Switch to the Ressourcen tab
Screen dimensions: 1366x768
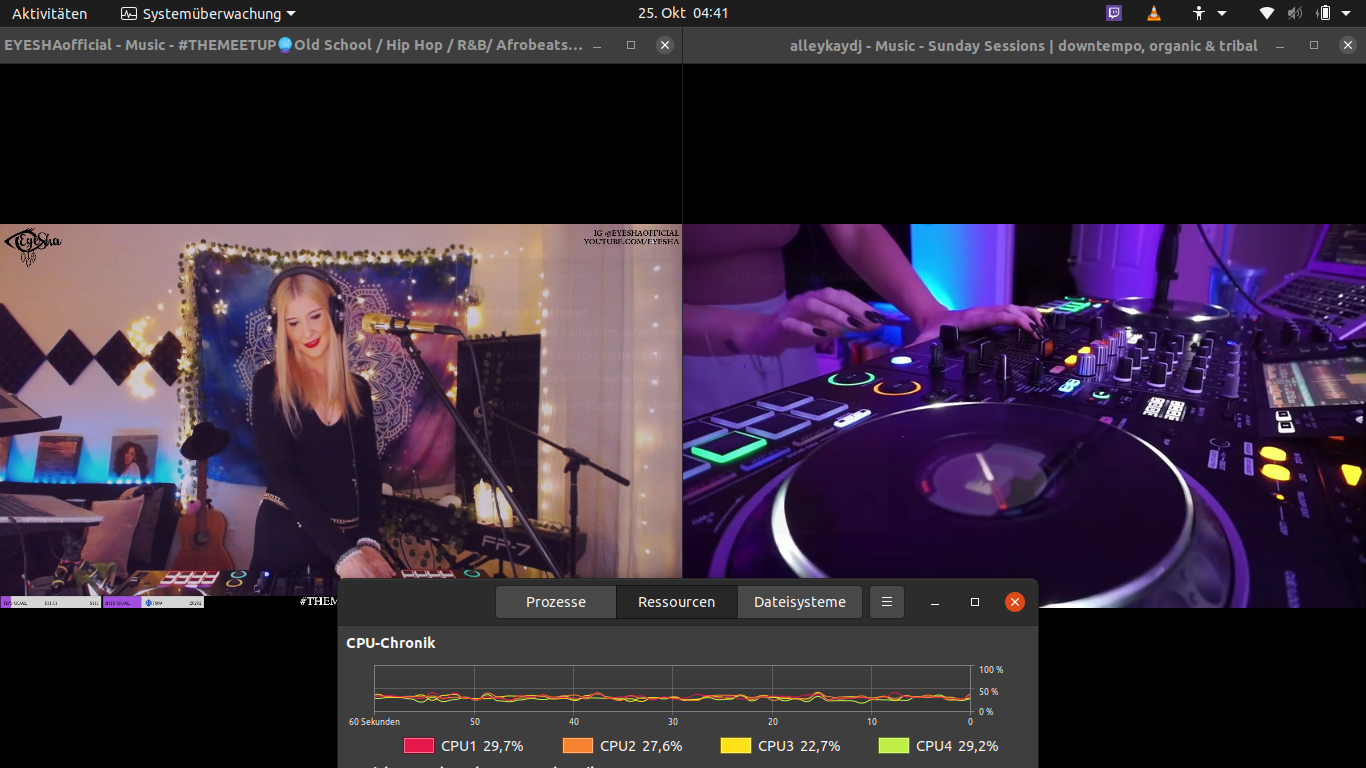tap(677, 602)
